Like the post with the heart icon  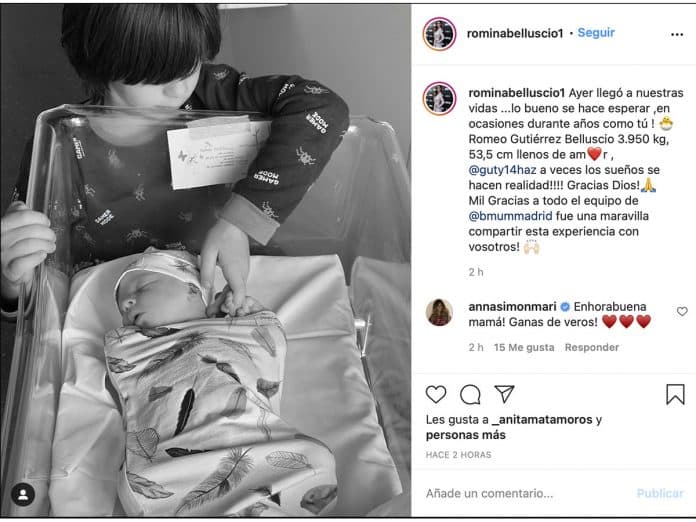[x=435, y=394]
